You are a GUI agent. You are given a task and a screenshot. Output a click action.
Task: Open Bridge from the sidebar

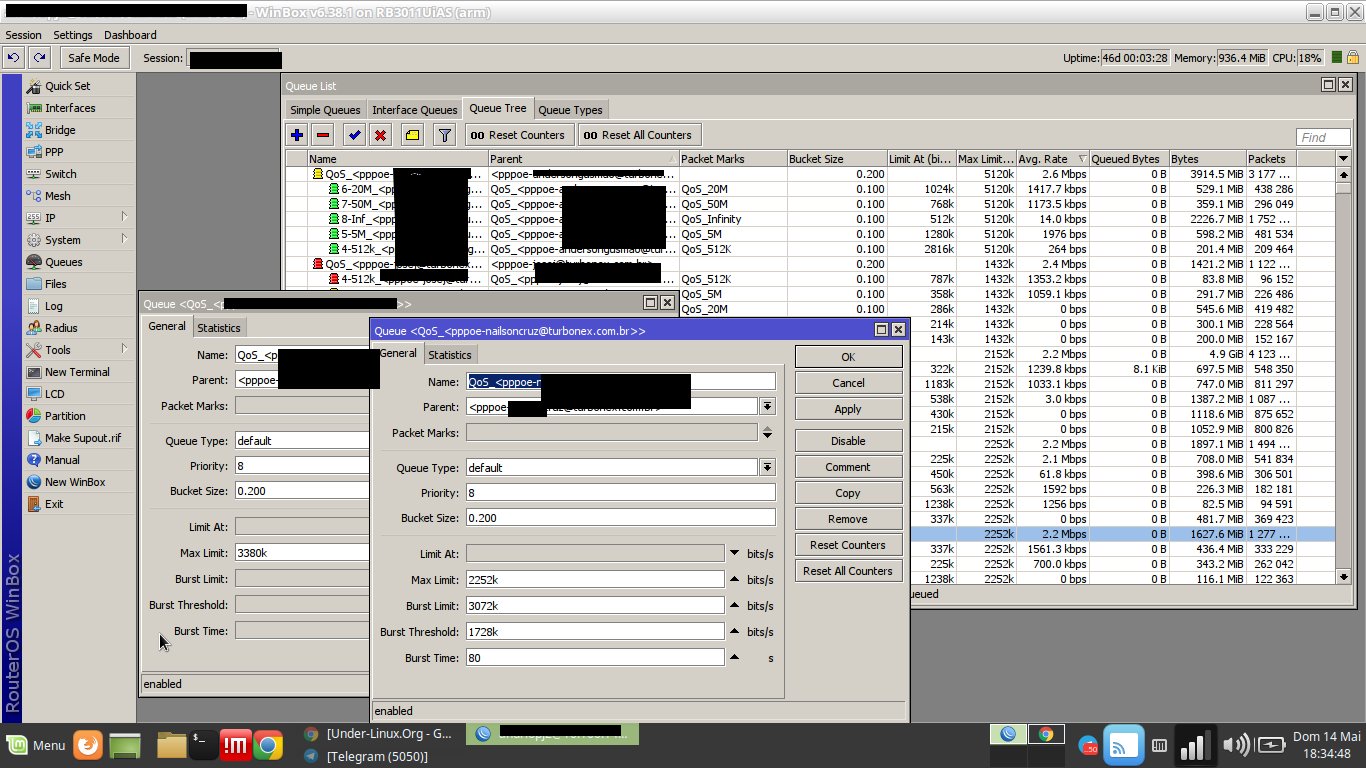(59, 130)
